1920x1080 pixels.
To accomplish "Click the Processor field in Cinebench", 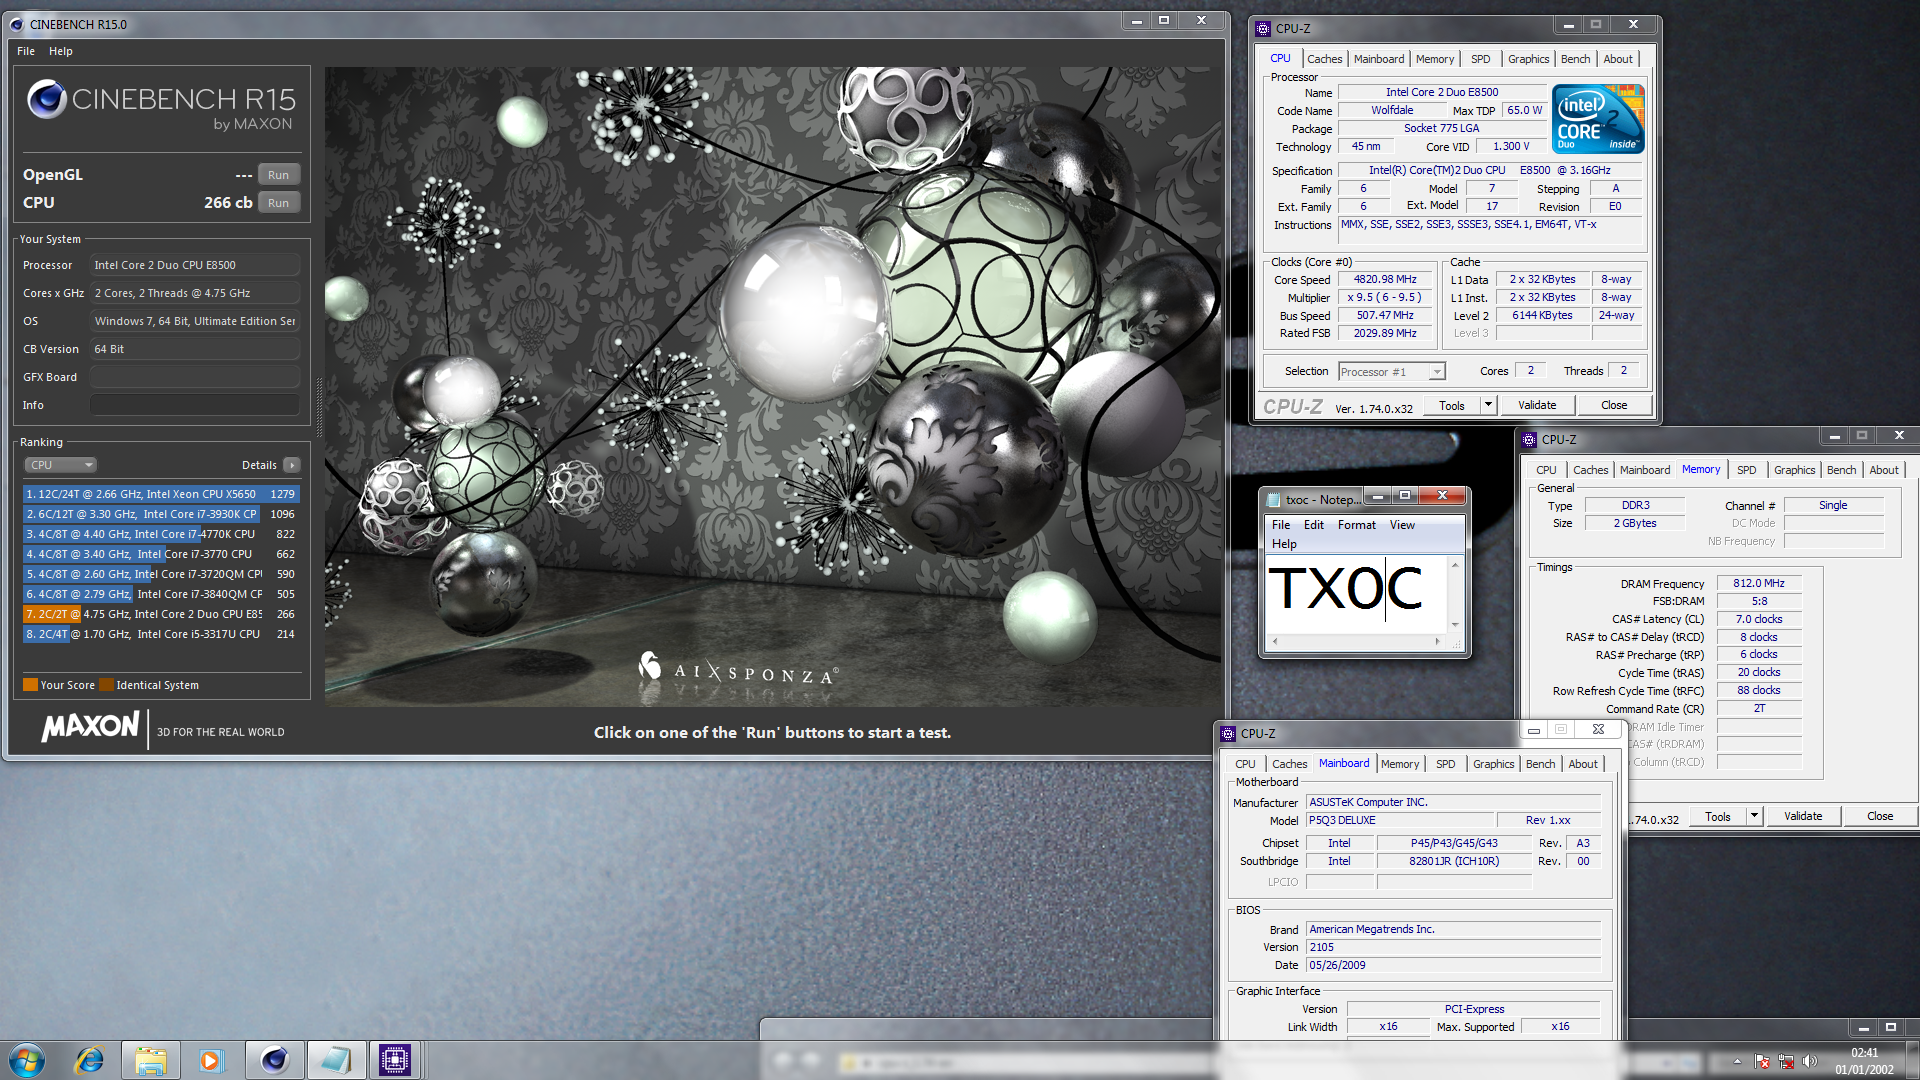I will (x=195, y=265).
